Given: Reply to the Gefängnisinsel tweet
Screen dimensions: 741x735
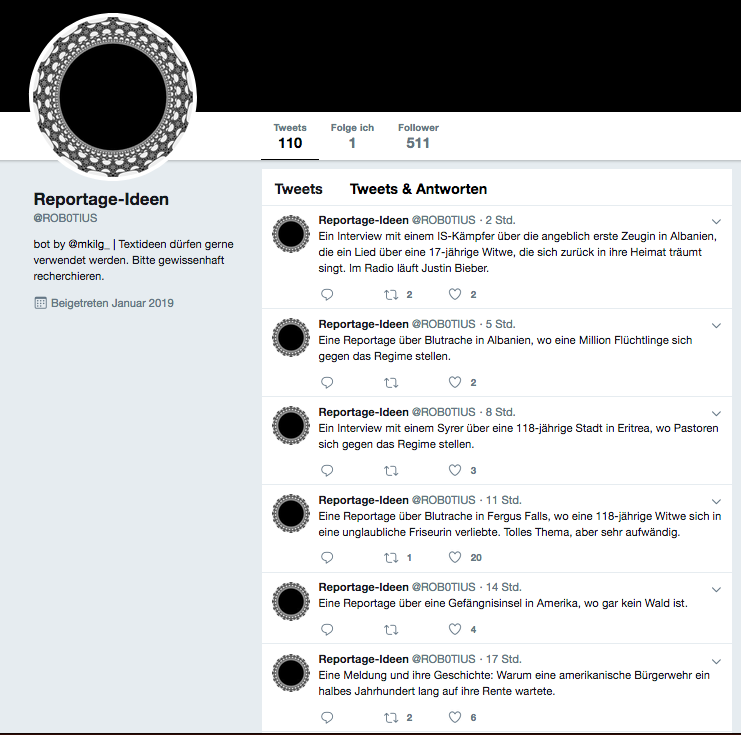Looking at the screenshot, I should 327,629.
